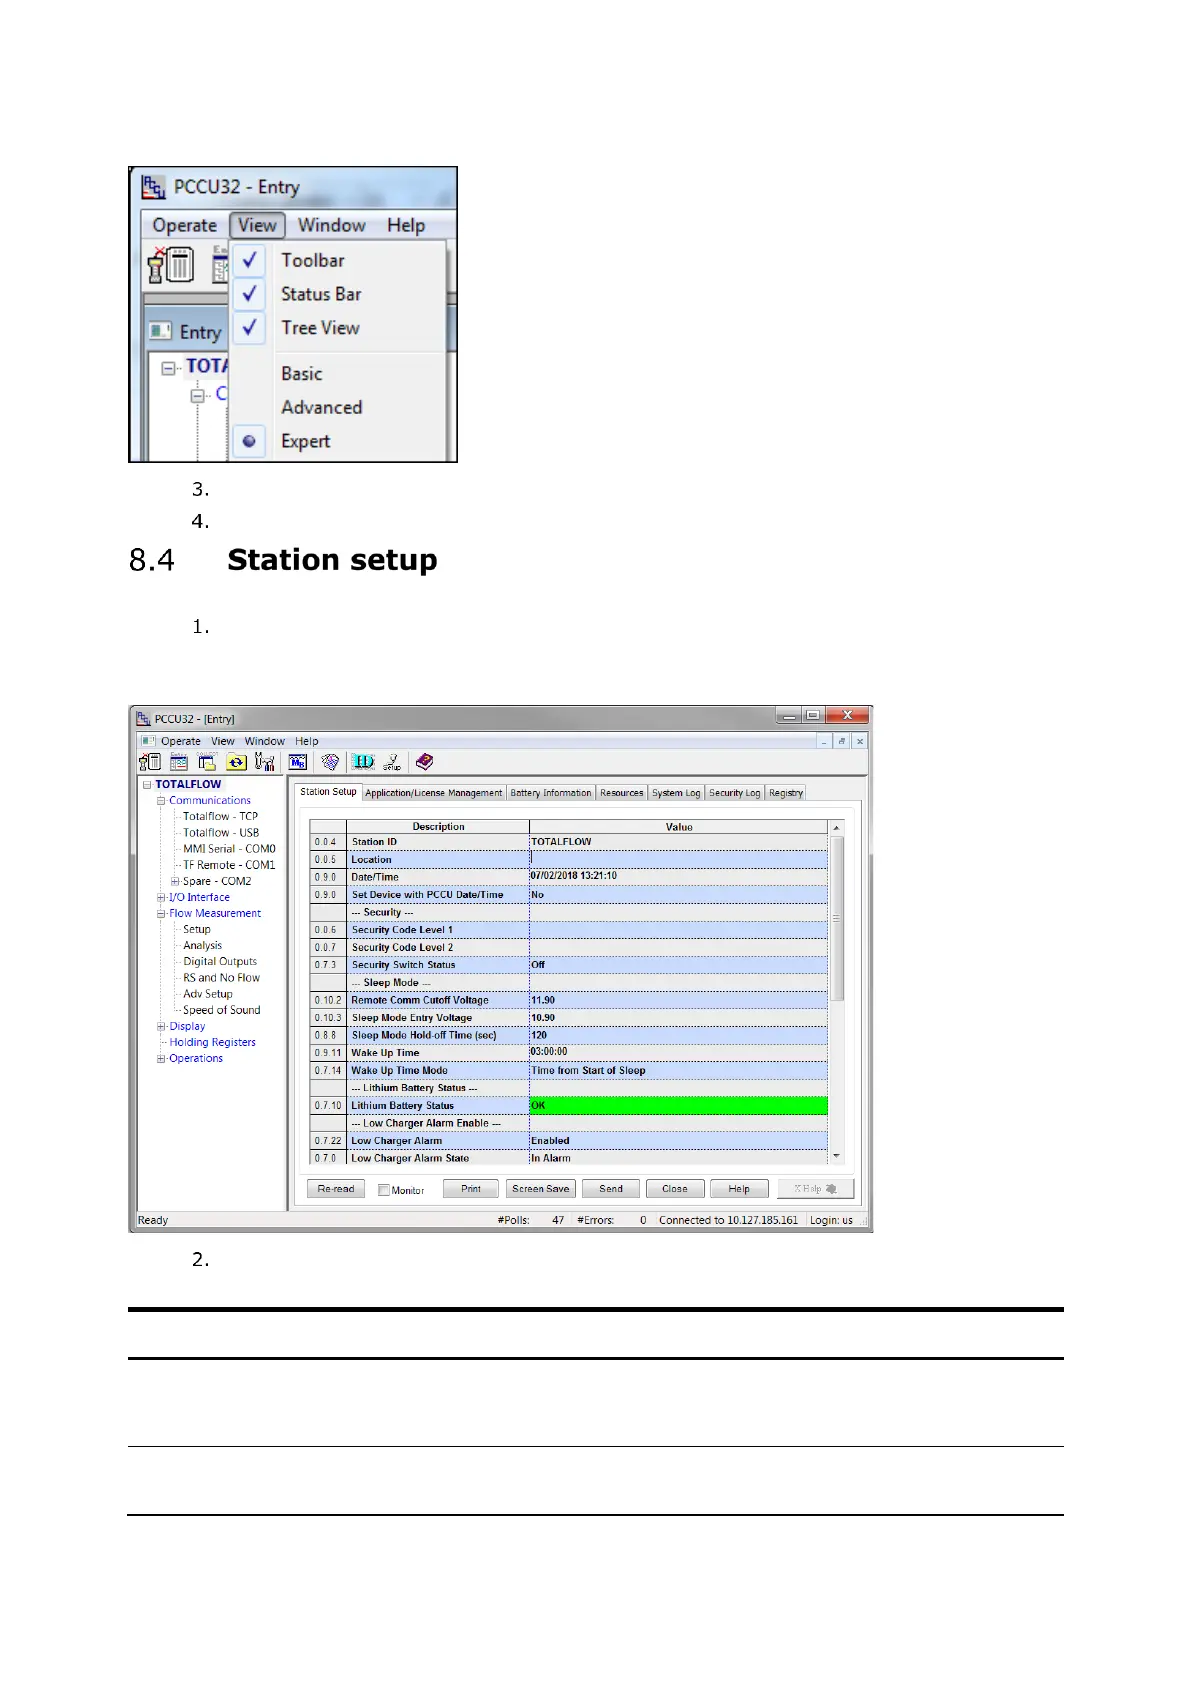This screenshot has height=1684, width=1191.
Task: Click the green OK Lithium Battery Status cell
Action: (x=678, y=1106)
